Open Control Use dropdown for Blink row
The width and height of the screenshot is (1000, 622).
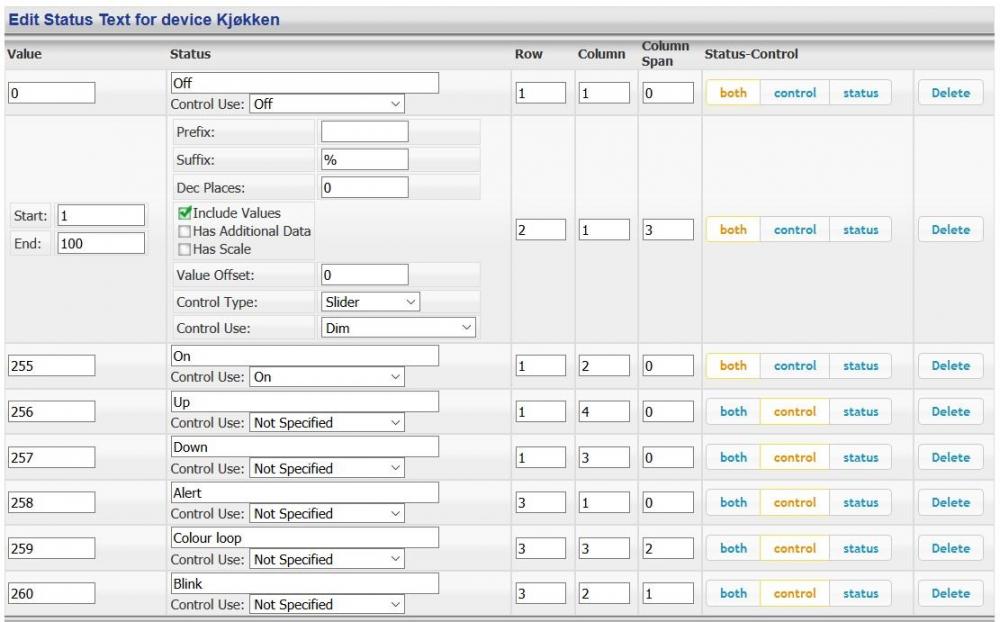326,604
